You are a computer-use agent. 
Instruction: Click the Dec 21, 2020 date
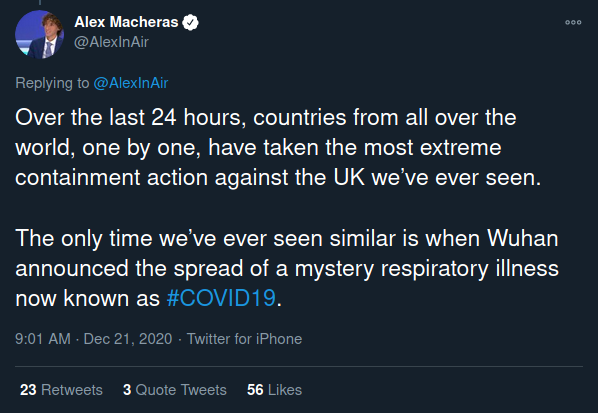(x=128, y=339)
